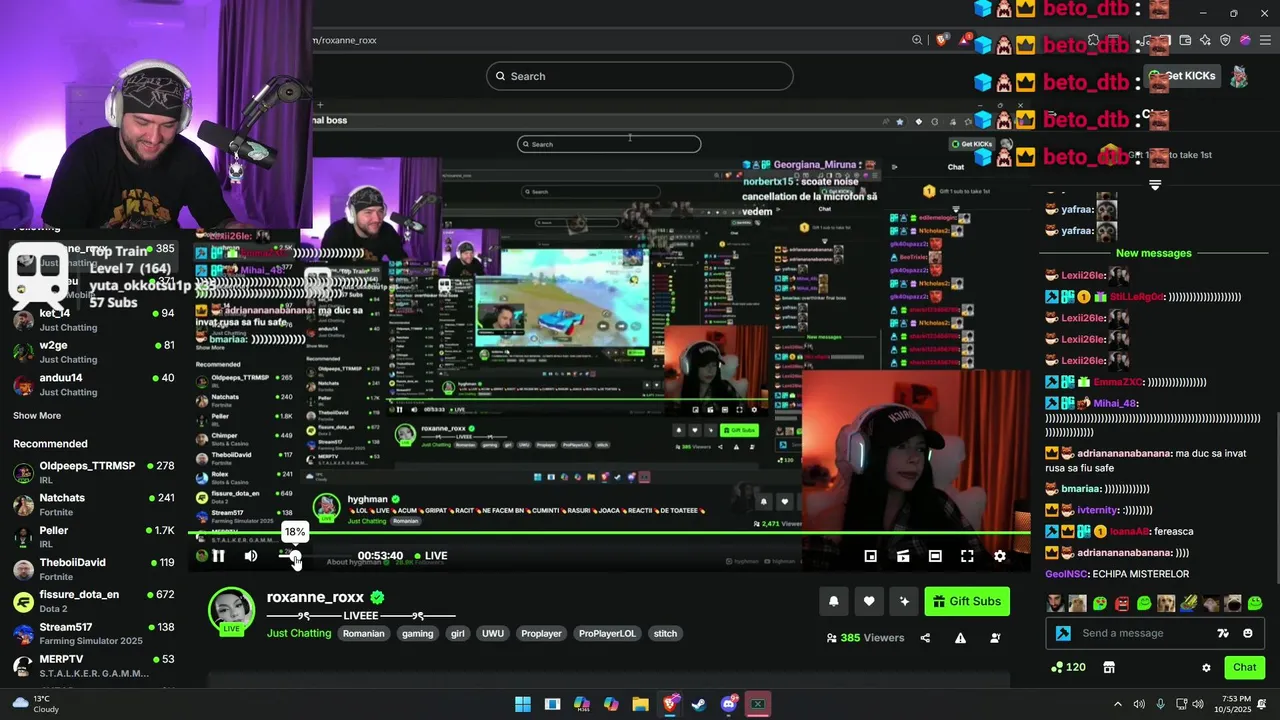This screenshot has width=1280, height=720.
Task: Select the stitch tag
Action: pos(665,633)
